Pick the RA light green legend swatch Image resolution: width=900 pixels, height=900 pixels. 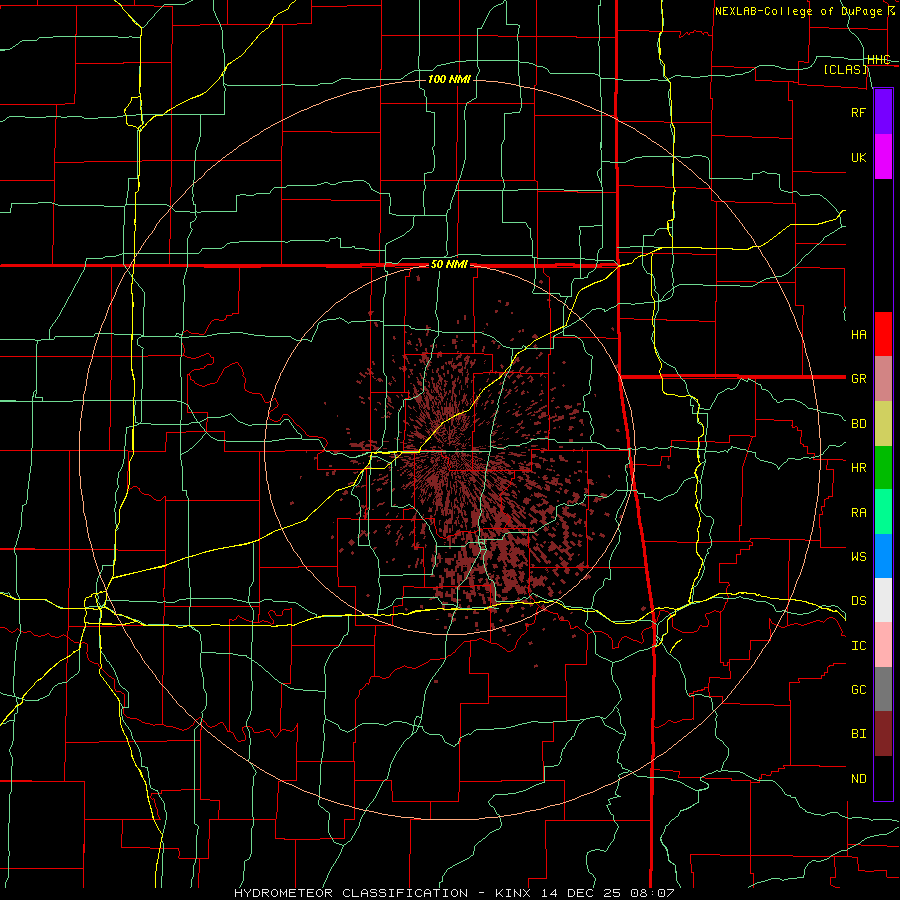pos(883,512)
